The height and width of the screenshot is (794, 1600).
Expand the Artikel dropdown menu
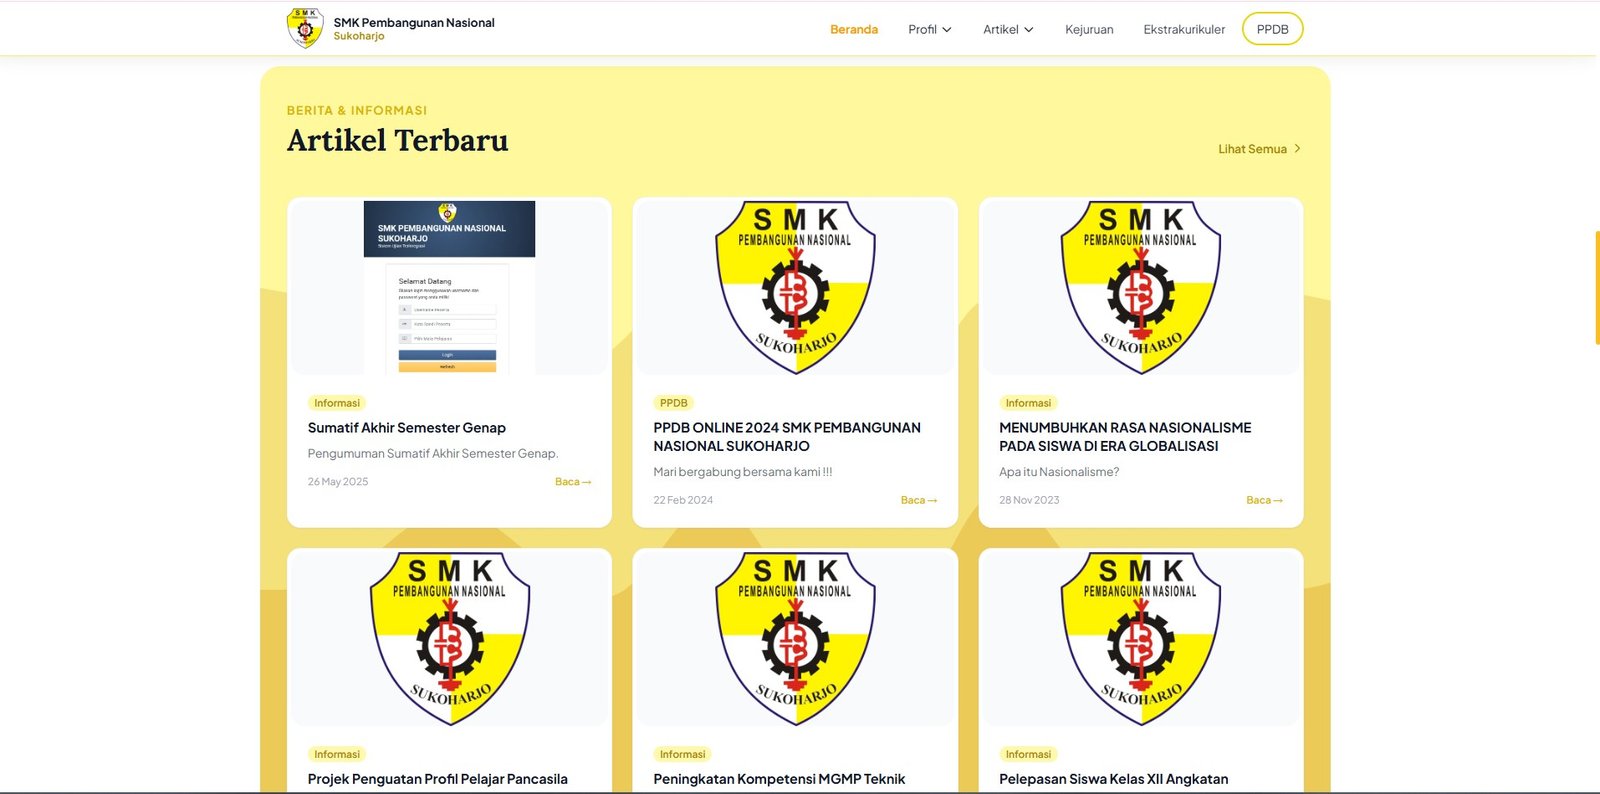[1008, 29]
